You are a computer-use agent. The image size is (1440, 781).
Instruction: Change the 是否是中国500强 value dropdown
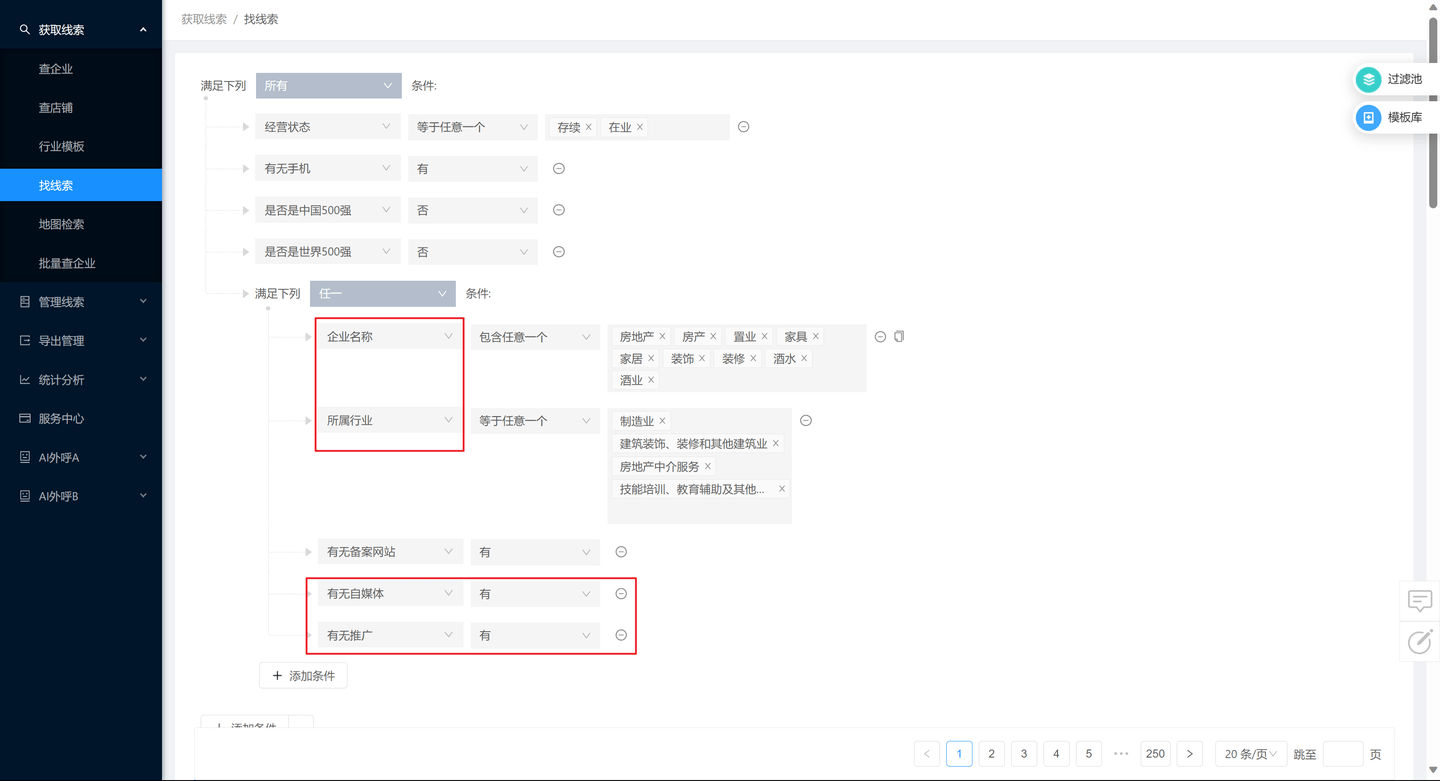click(x=472, y=210)
